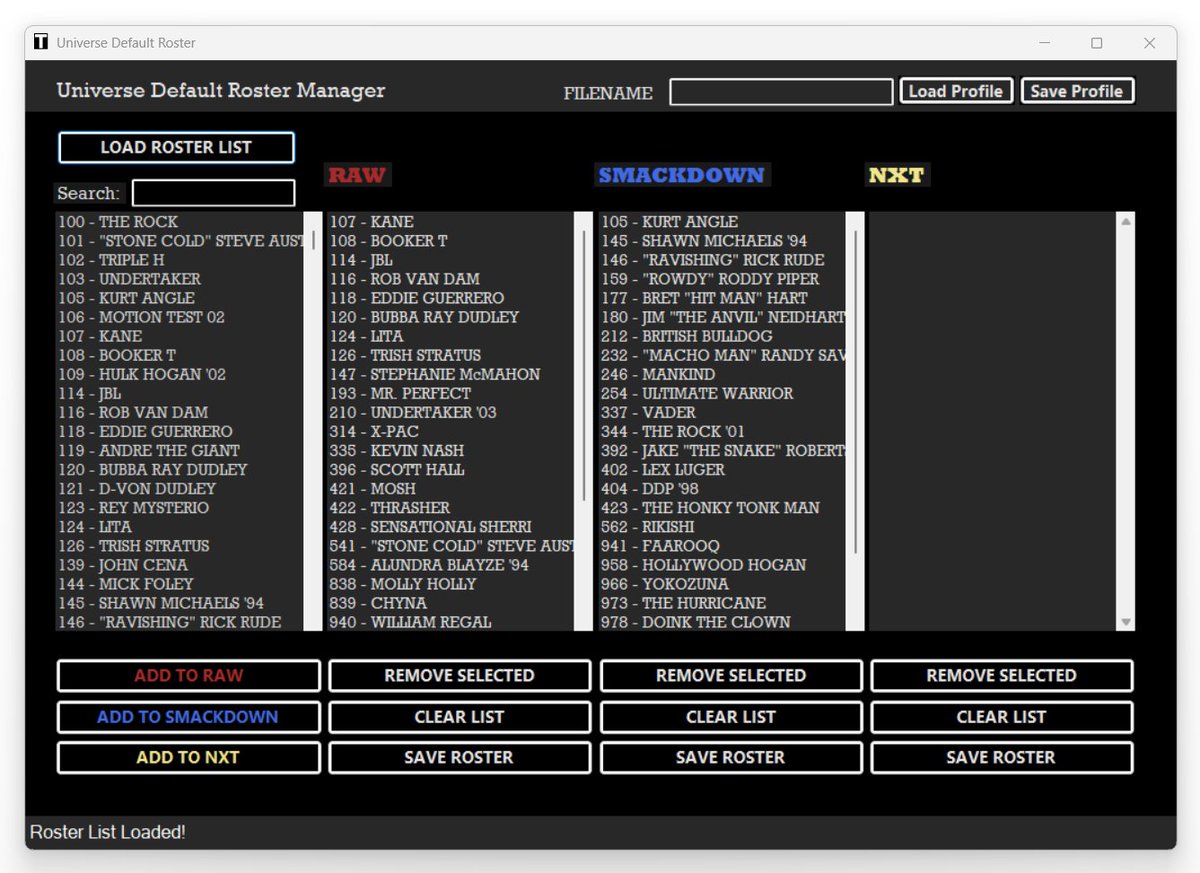Screen dimensions: 1200x873
Task: Select '428 - SENSATIONAL SHERRI' in the RAW list
Action: click(451, 526)
